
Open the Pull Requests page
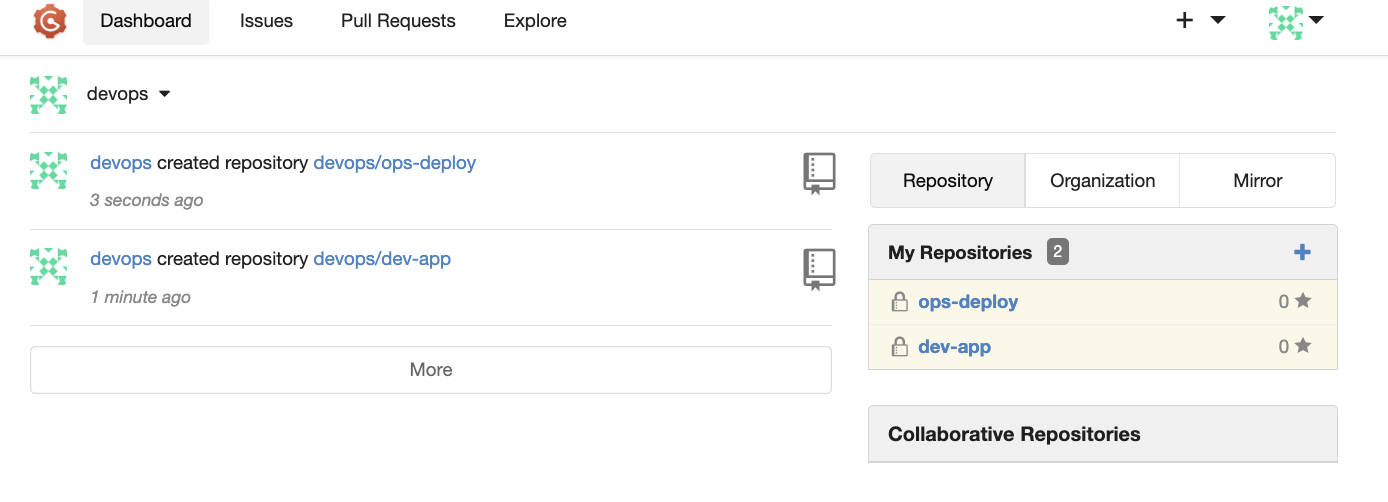[398, 21]
